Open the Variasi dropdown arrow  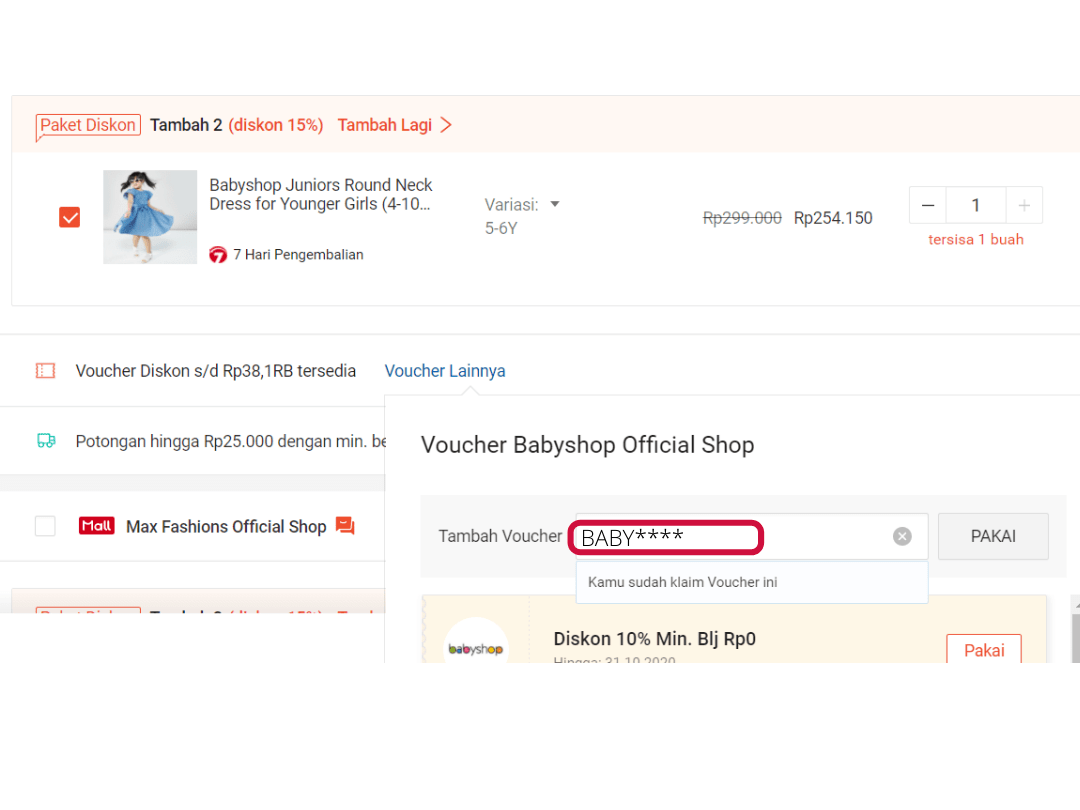[555, 204]
